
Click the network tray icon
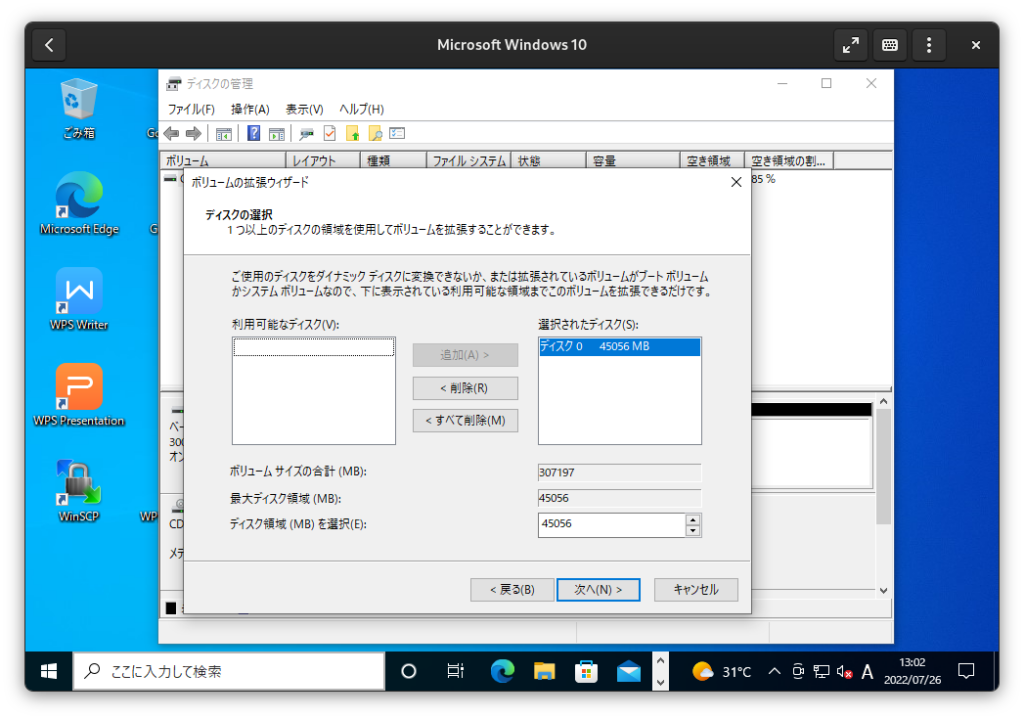(822, 671)
